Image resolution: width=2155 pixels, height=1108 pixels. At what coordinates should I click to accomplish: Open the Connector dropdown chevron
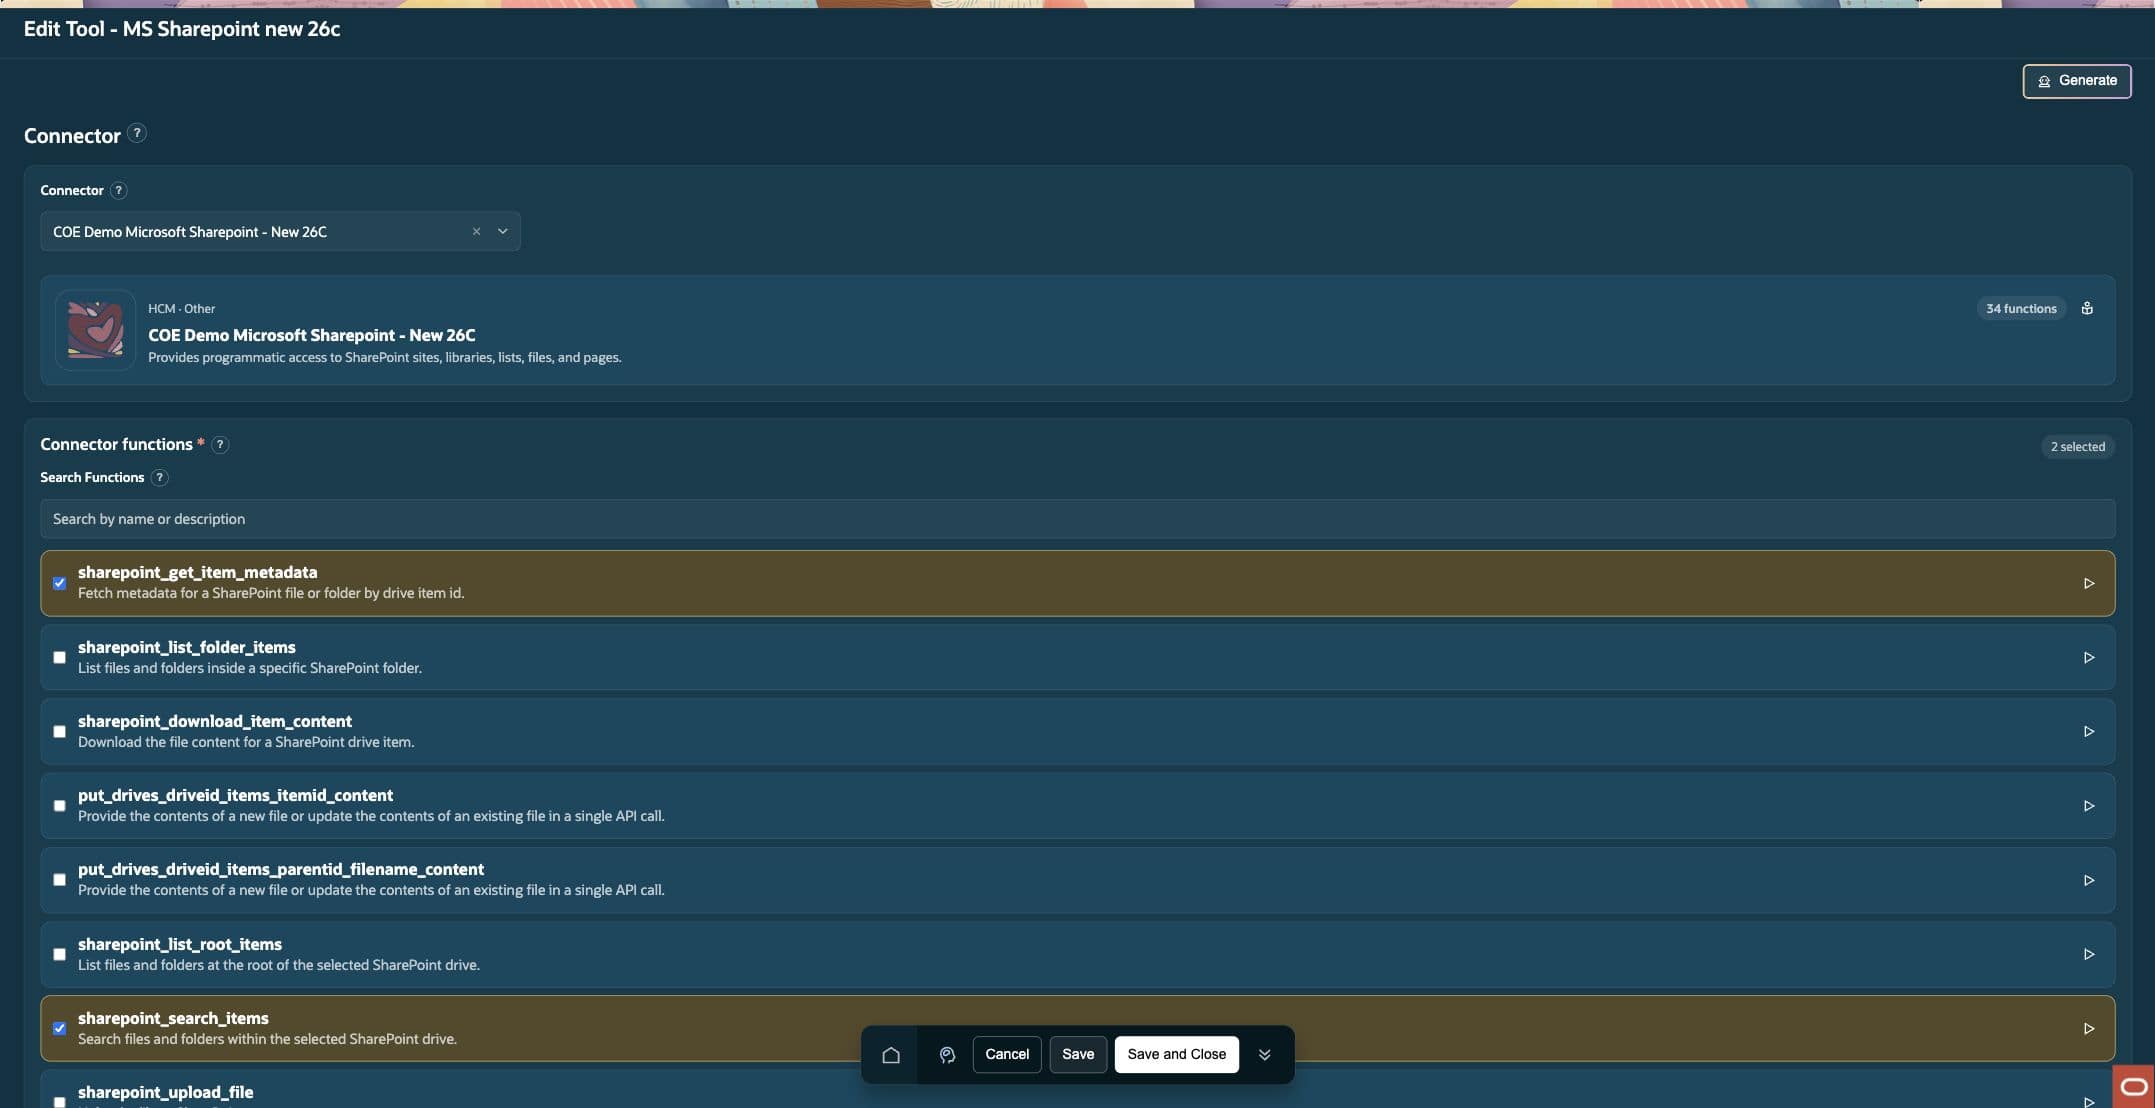(503, 231)
